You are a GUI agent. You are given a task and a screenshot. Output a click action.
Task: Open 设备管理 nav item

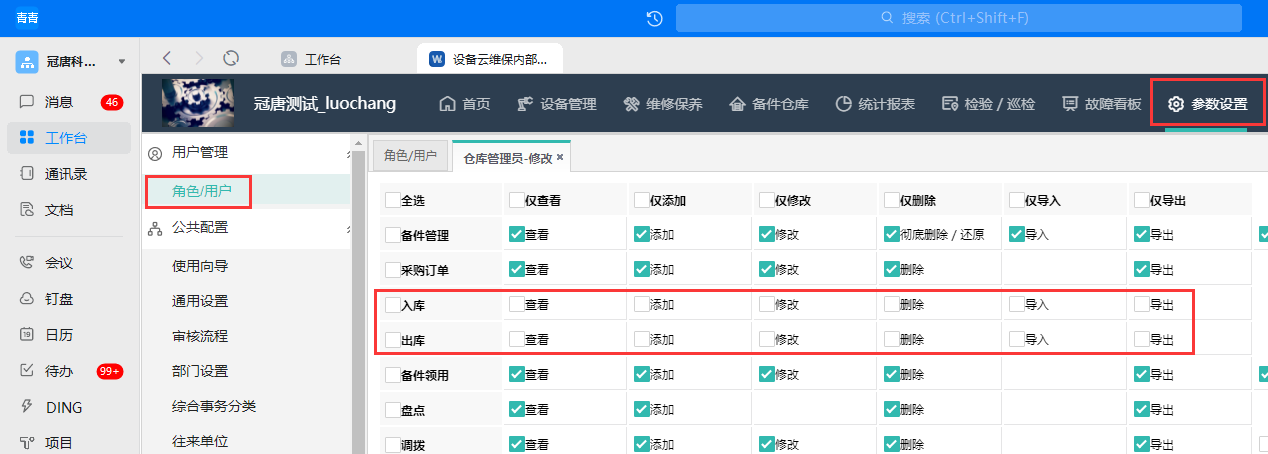tap(556, 104)
